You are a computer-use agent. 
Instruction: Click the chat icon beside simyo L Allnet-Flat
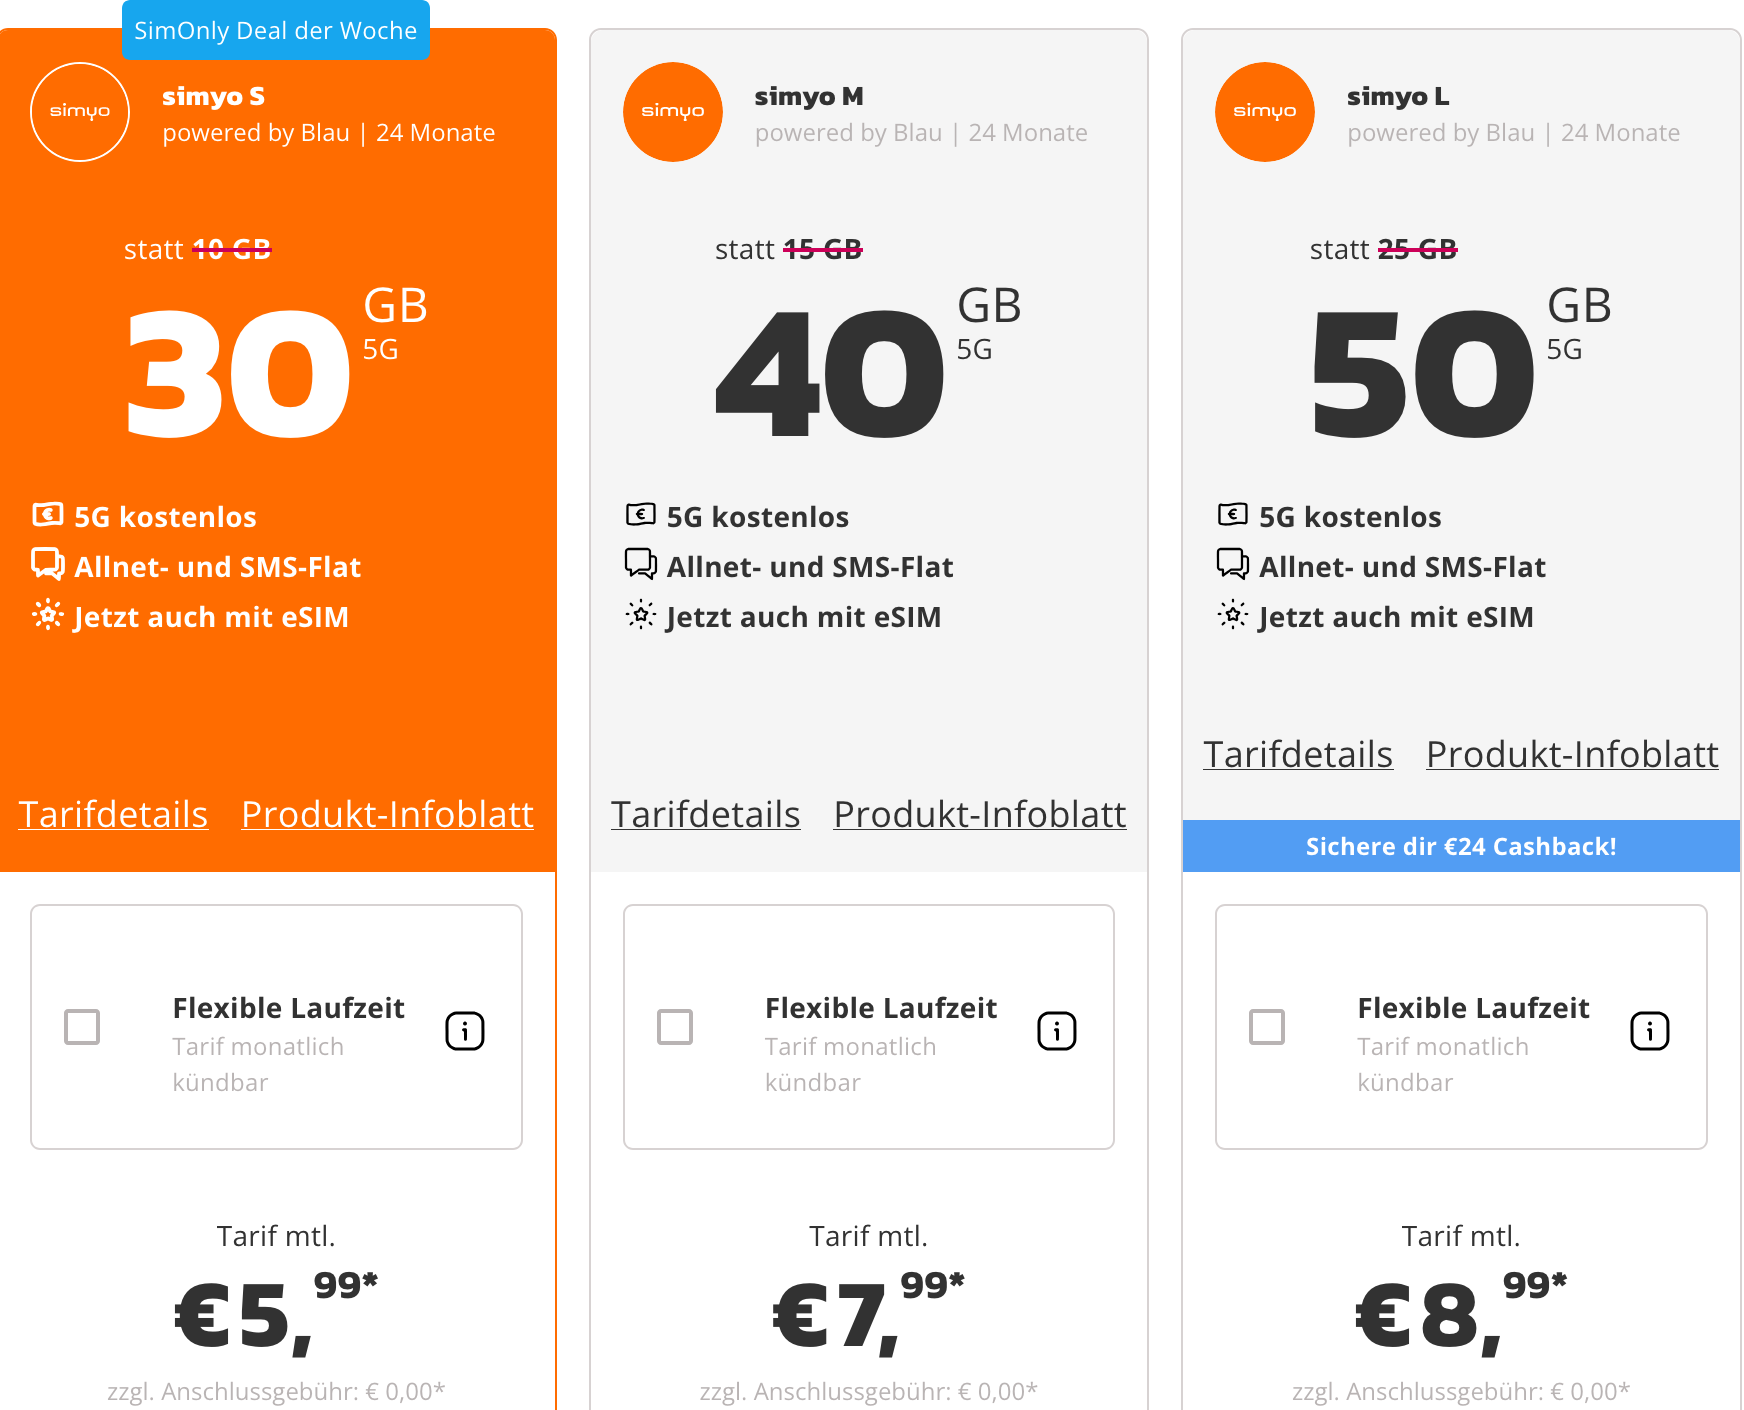tap(1233, 564)
